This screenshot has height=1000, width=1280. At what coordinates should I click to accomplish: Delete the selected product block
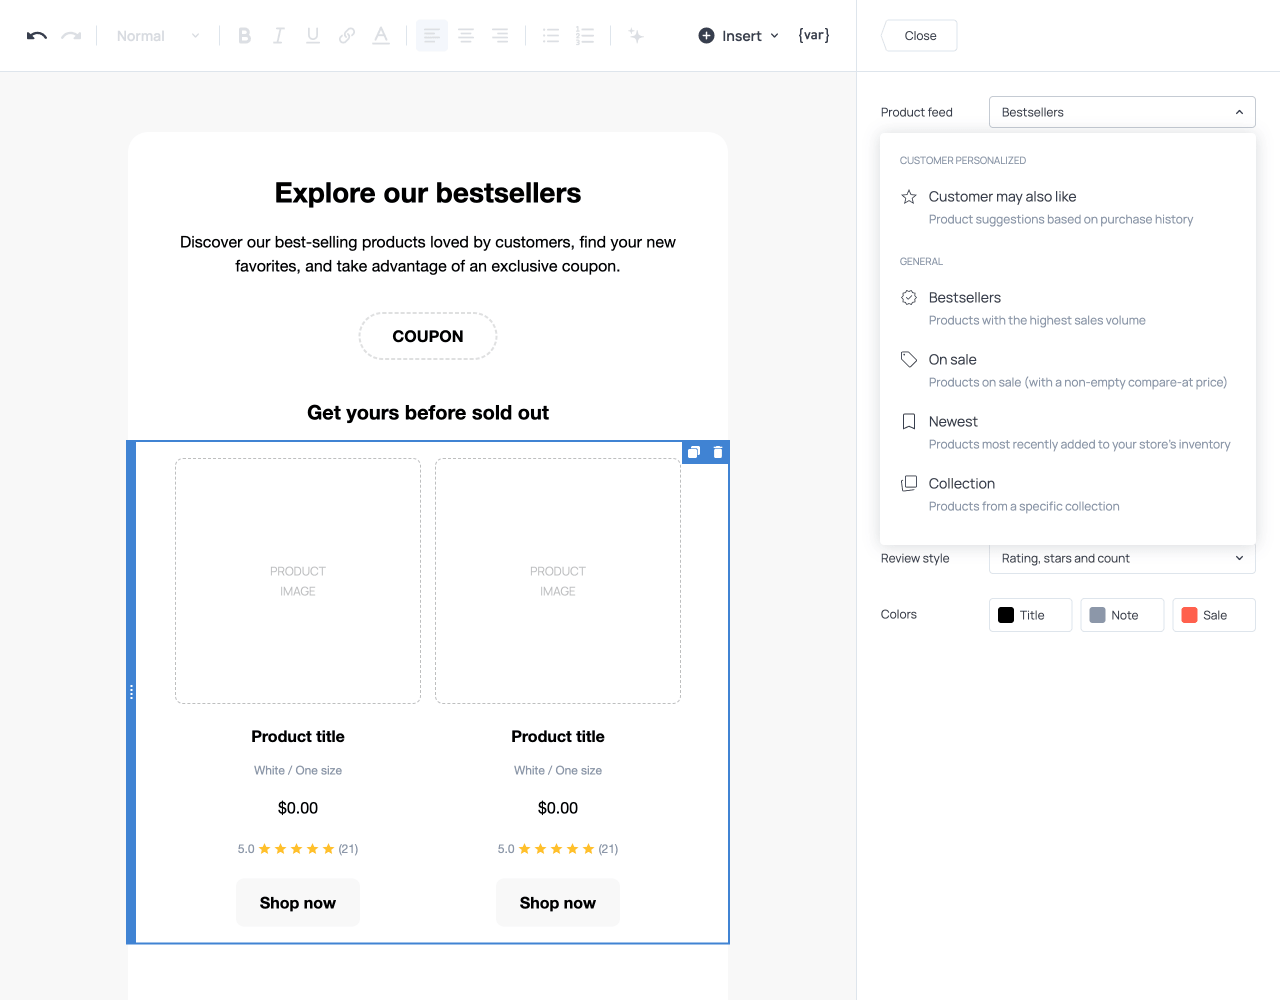[x=717, y=452]
